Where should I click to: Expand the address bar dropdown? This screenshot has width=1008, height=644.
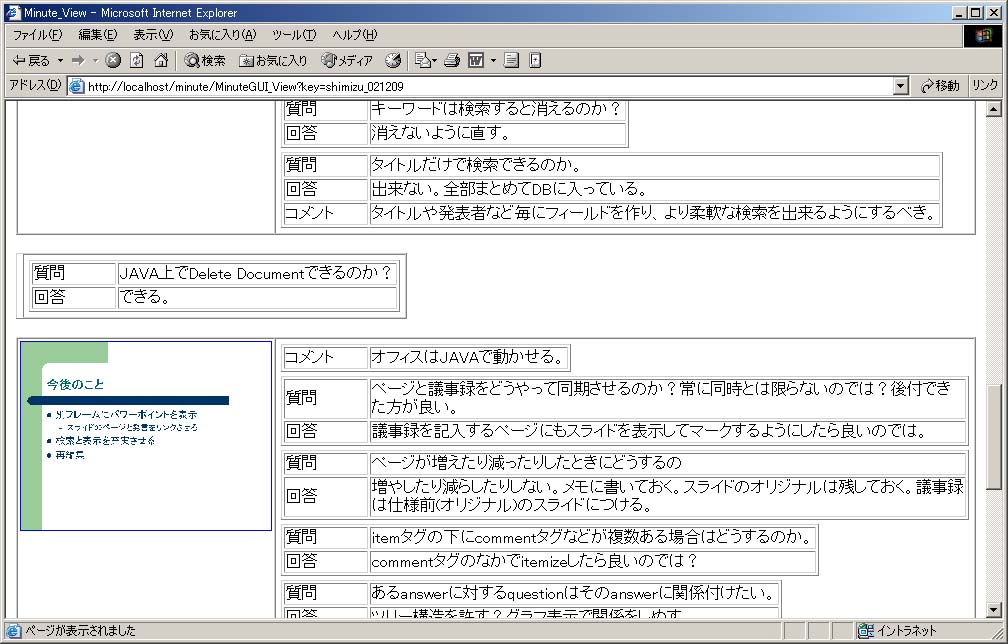pyautogui.click(x=901, y=86)
